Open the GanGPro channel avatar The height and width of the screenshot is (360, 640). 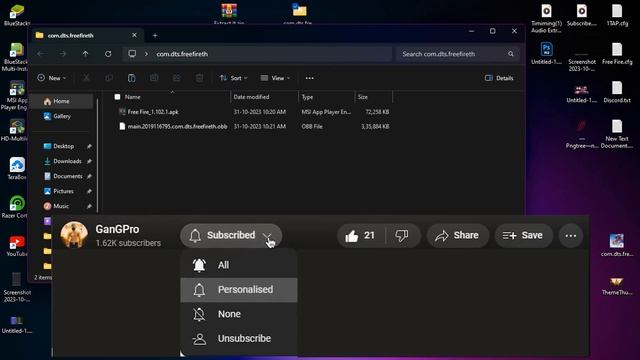click(x=74, y=235)
